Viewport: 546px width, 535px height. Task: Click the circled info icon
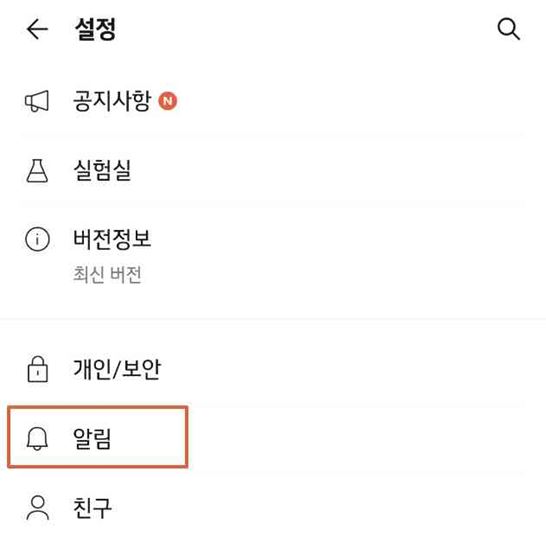(37, 239)
